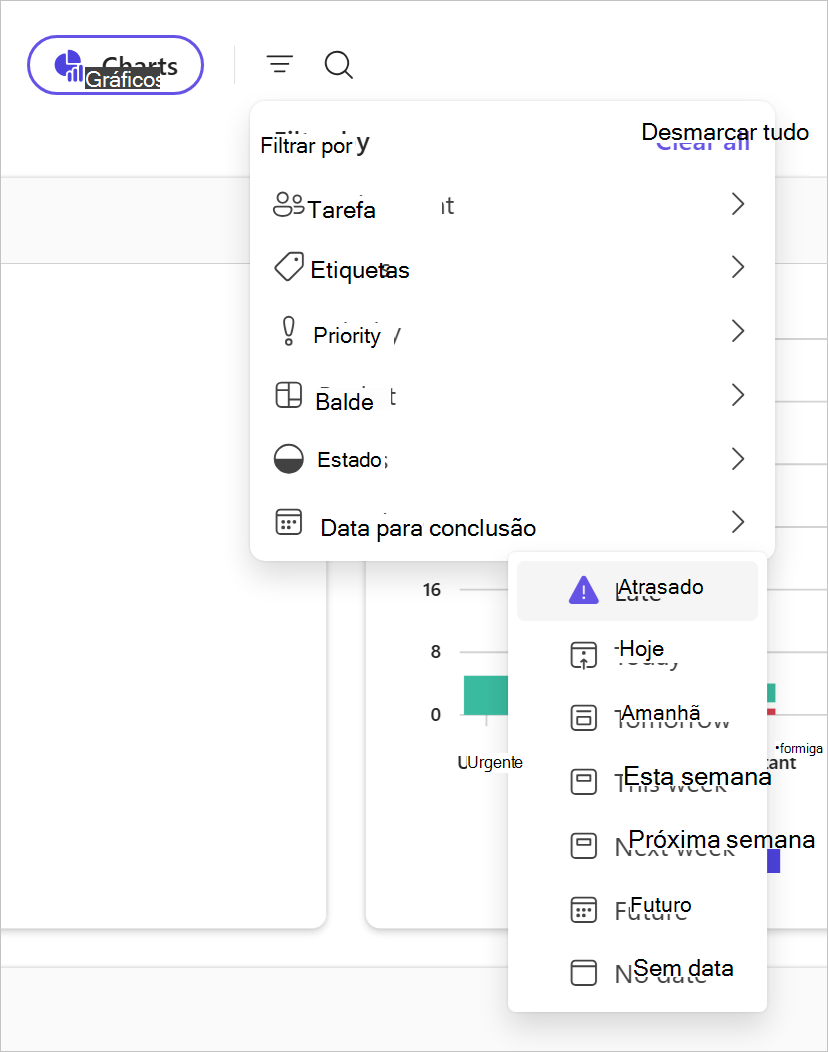Image resolution: width=828 pixels, height=1052 pixels.
Task: Click the warning triangle icon for Atrasado
Action: [583, 590]
